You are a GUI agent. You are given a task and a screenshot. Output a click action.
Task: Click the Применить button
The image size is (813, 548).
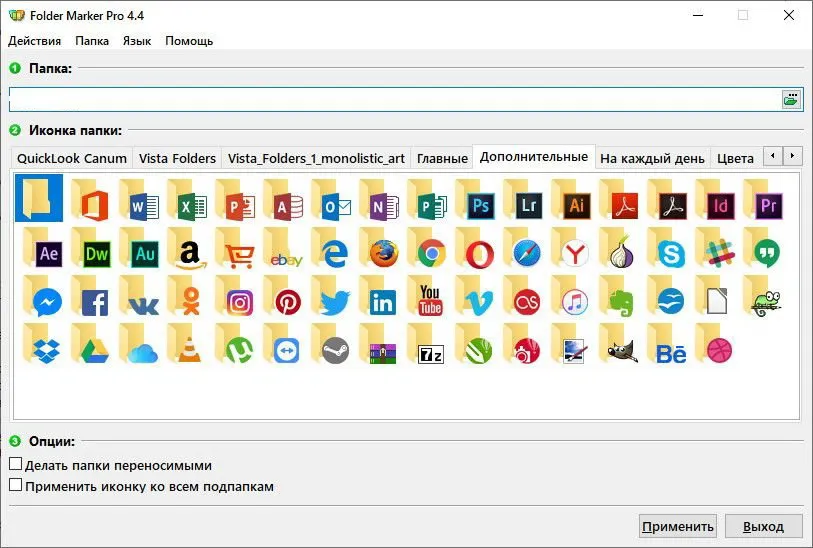[678, 526]
